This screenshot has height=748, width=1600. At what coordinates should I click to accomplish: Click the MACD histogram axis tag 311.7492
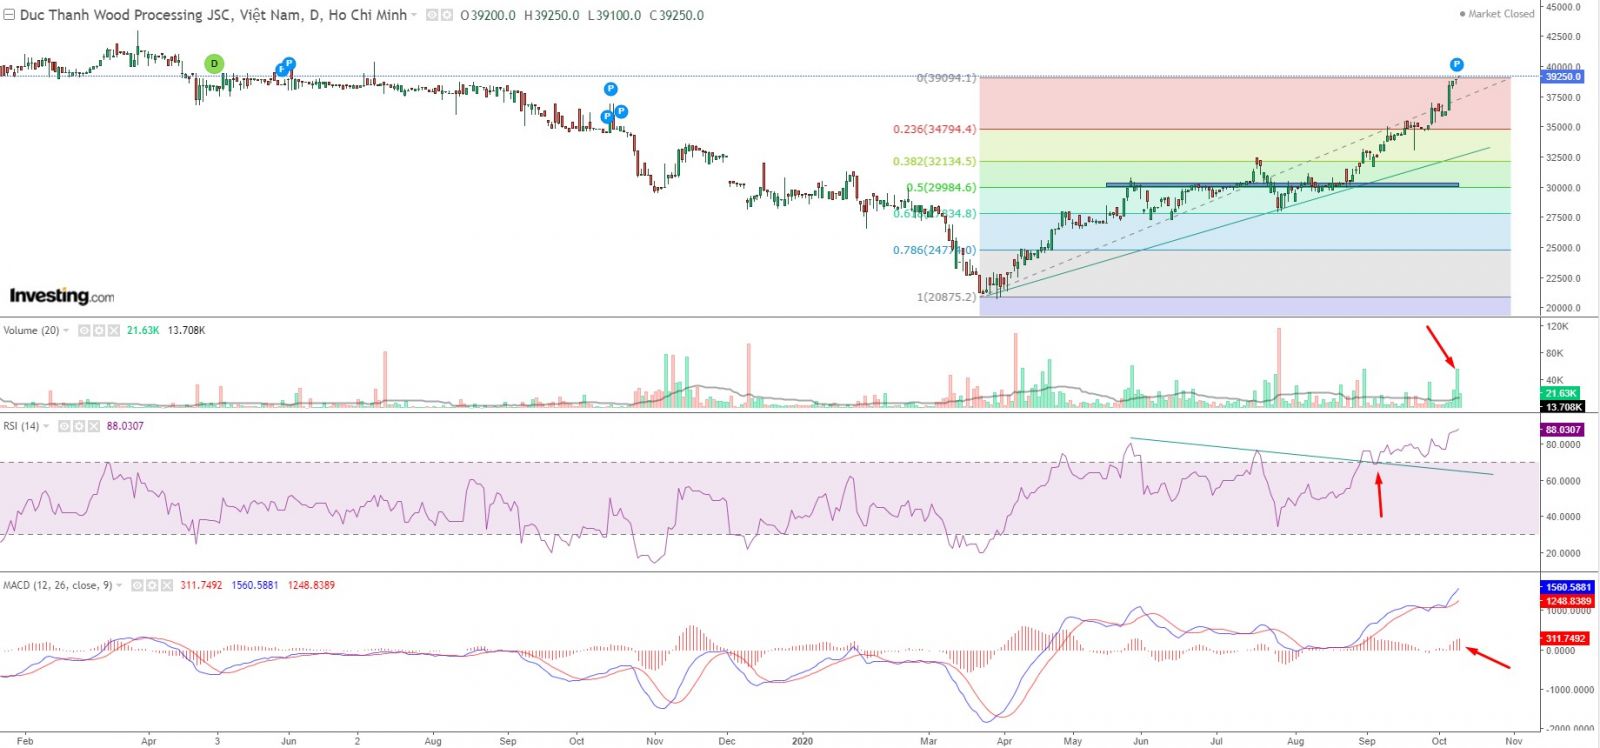[1565, 638]
